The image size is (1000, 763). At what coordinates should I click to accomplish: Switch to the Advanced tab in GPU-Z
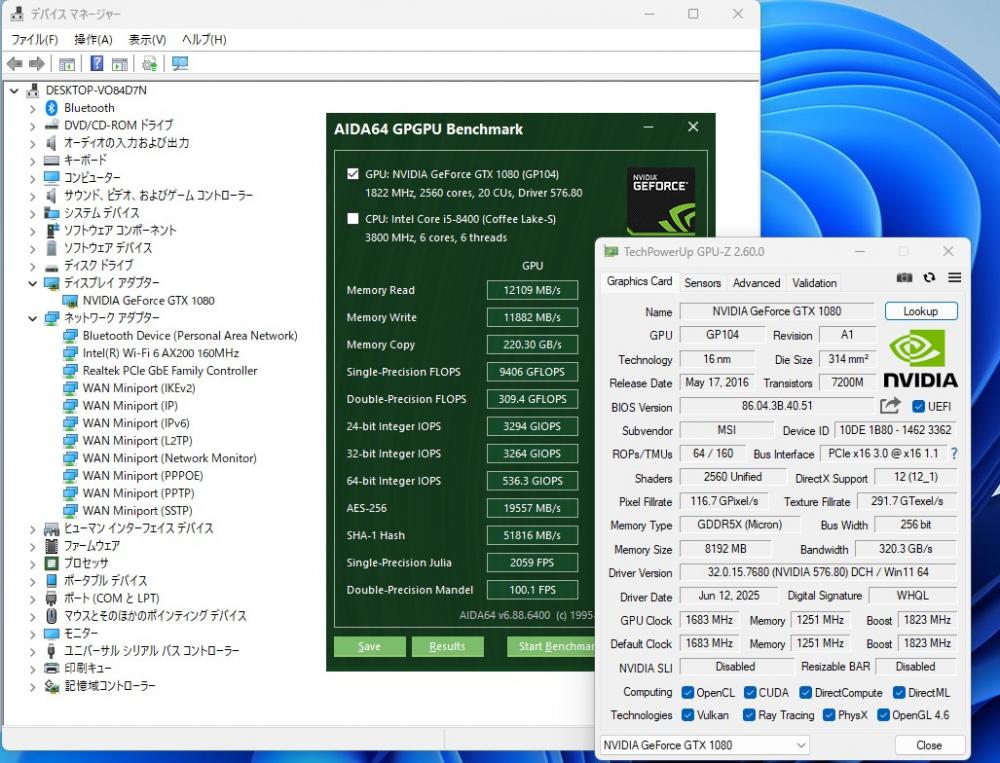(756, 283)
